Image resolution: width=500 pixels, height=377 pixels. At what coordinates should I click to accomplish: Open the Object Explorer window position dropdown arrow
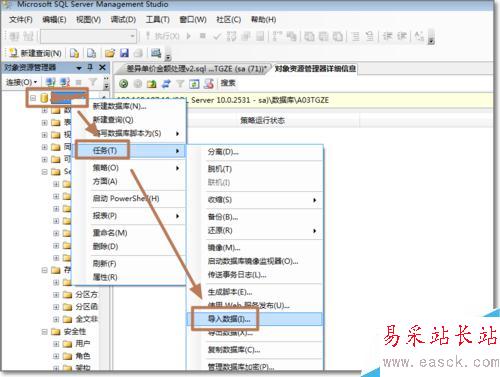click(x=79, y=68)
